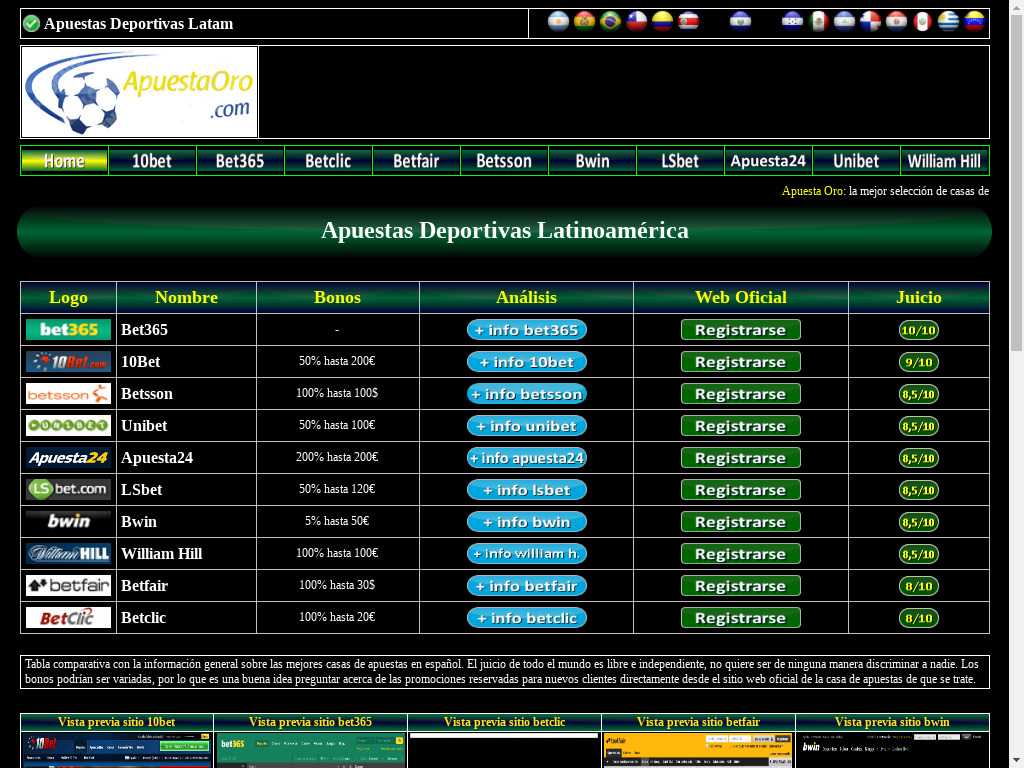Viewport: 1024px width, 768px height.
Task: Click the Honduras flag with stars
Action: pos(792,22)
